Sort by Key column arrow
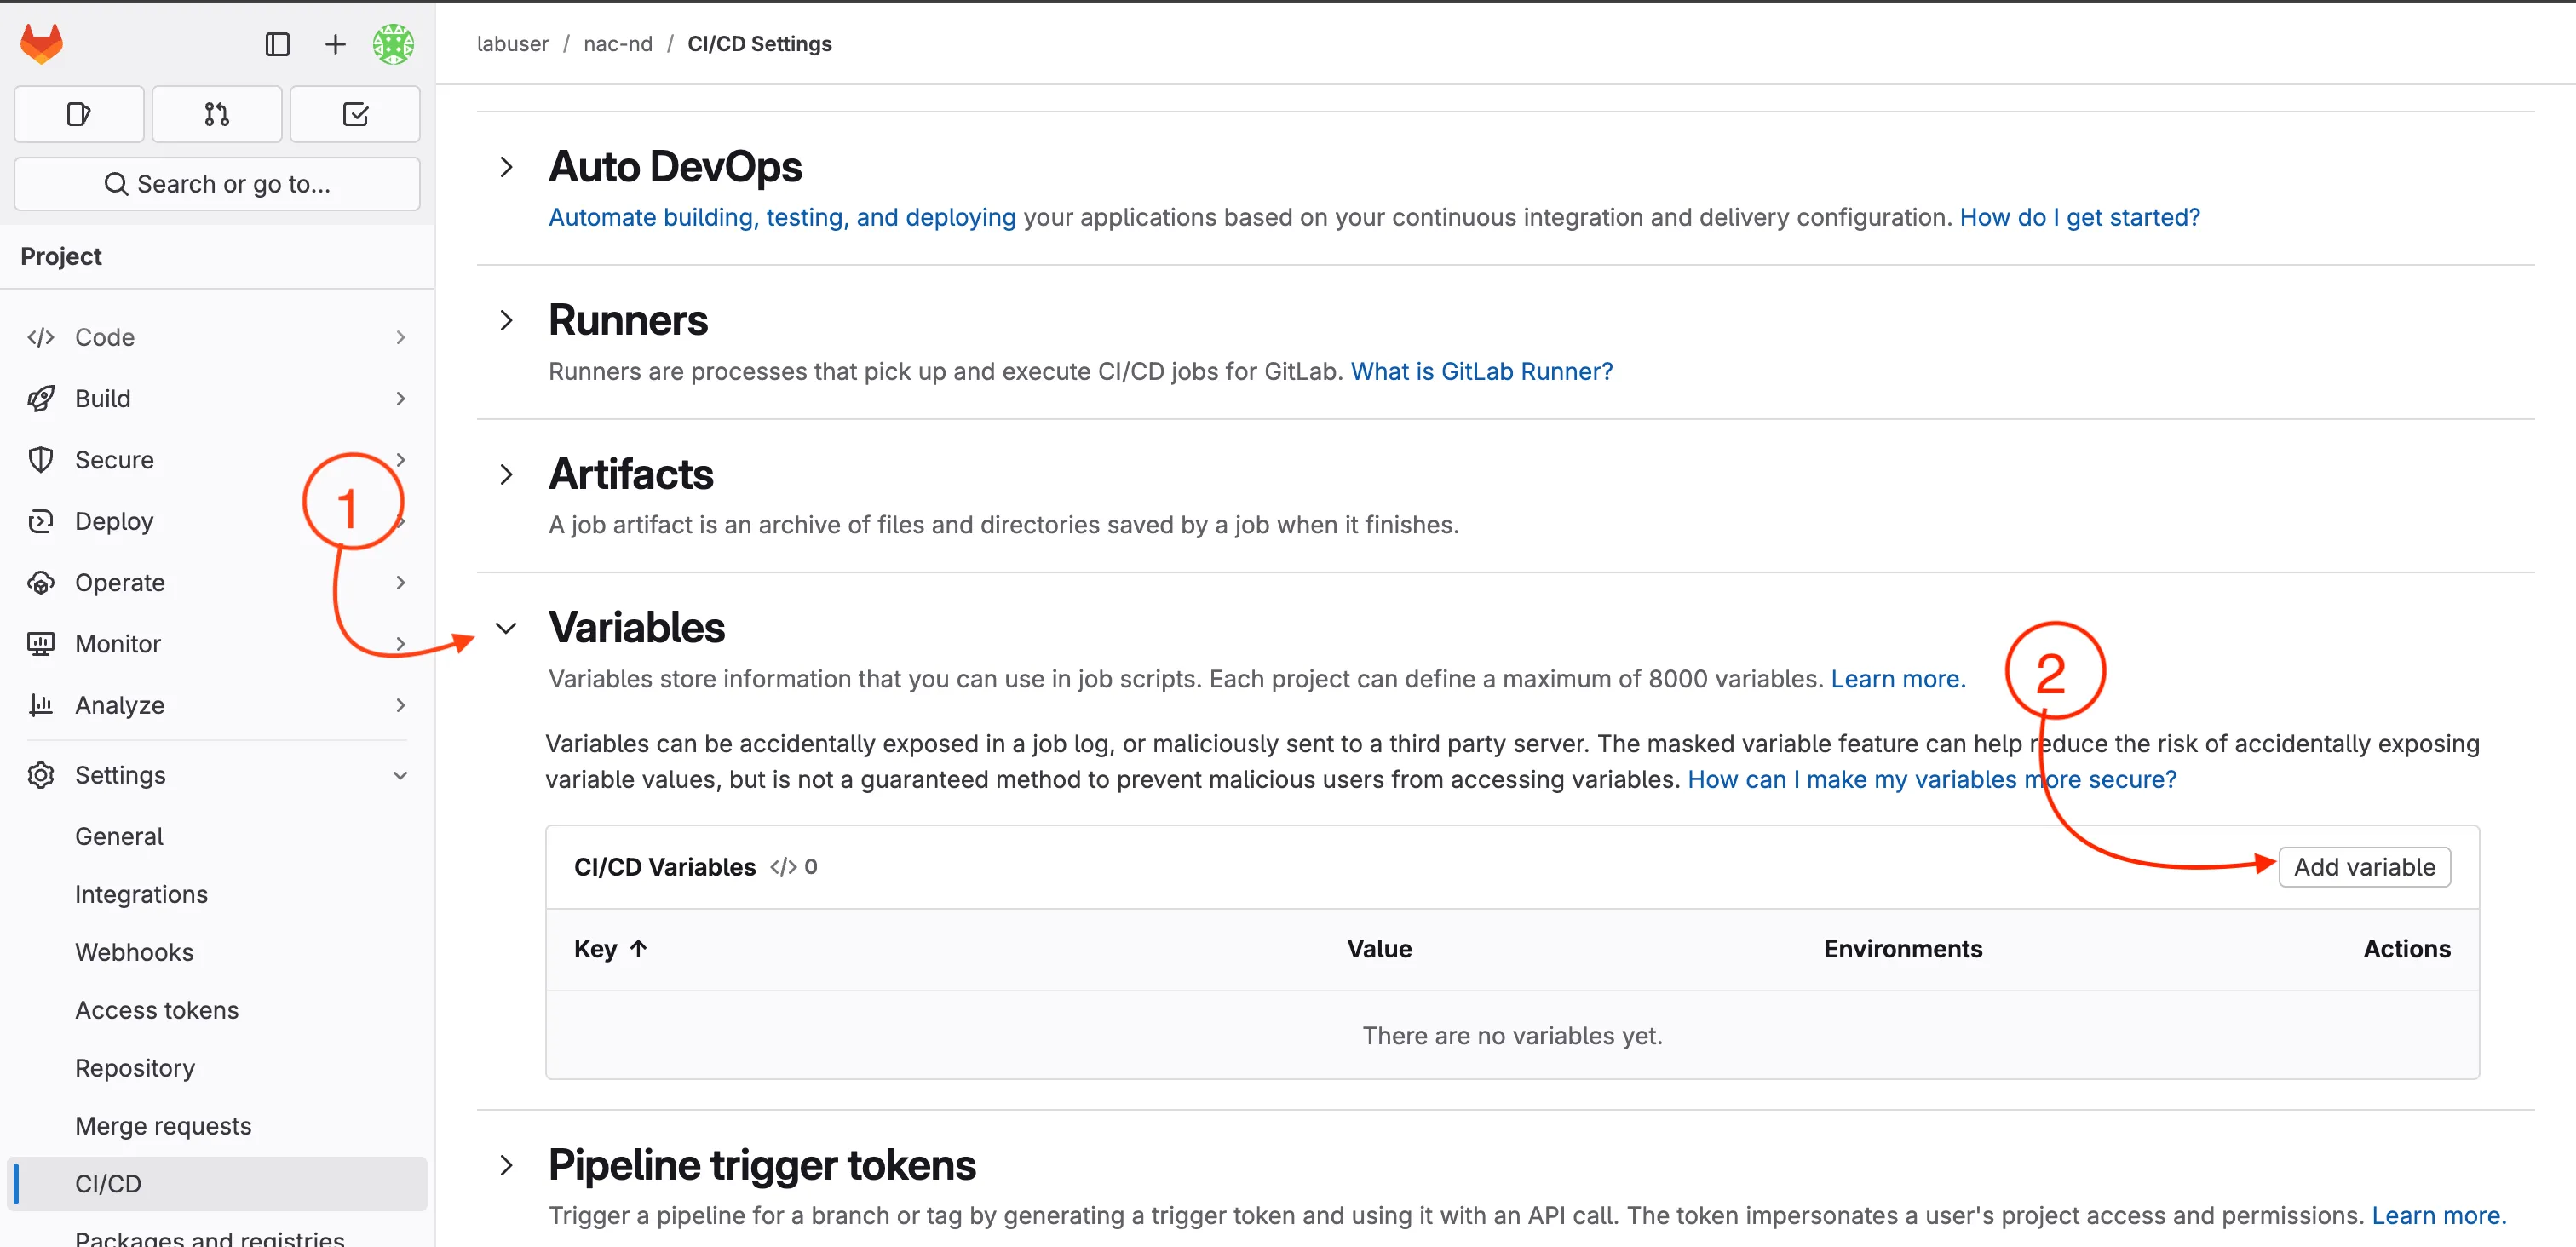The width and height of the screenshot is (2576, 1247). point(638,949)
